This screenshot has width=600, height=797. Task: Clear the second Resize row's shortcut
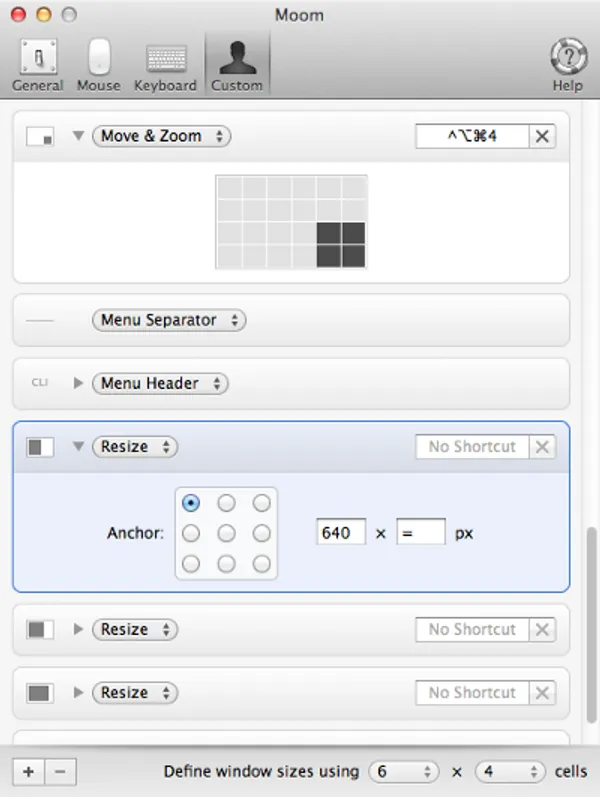(542, 630)
